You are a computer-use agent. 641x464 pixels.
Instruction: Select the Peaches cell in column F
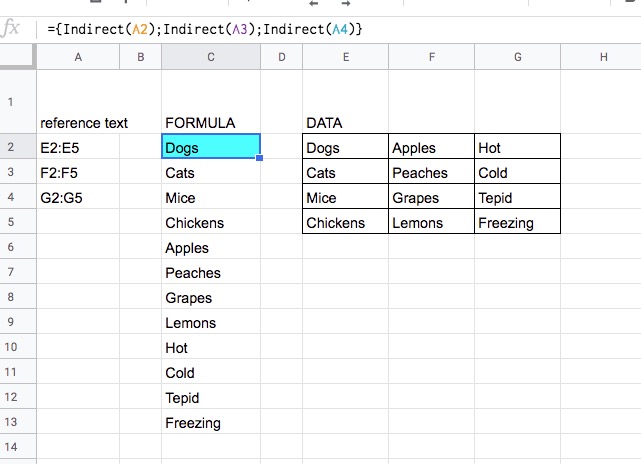432,171
